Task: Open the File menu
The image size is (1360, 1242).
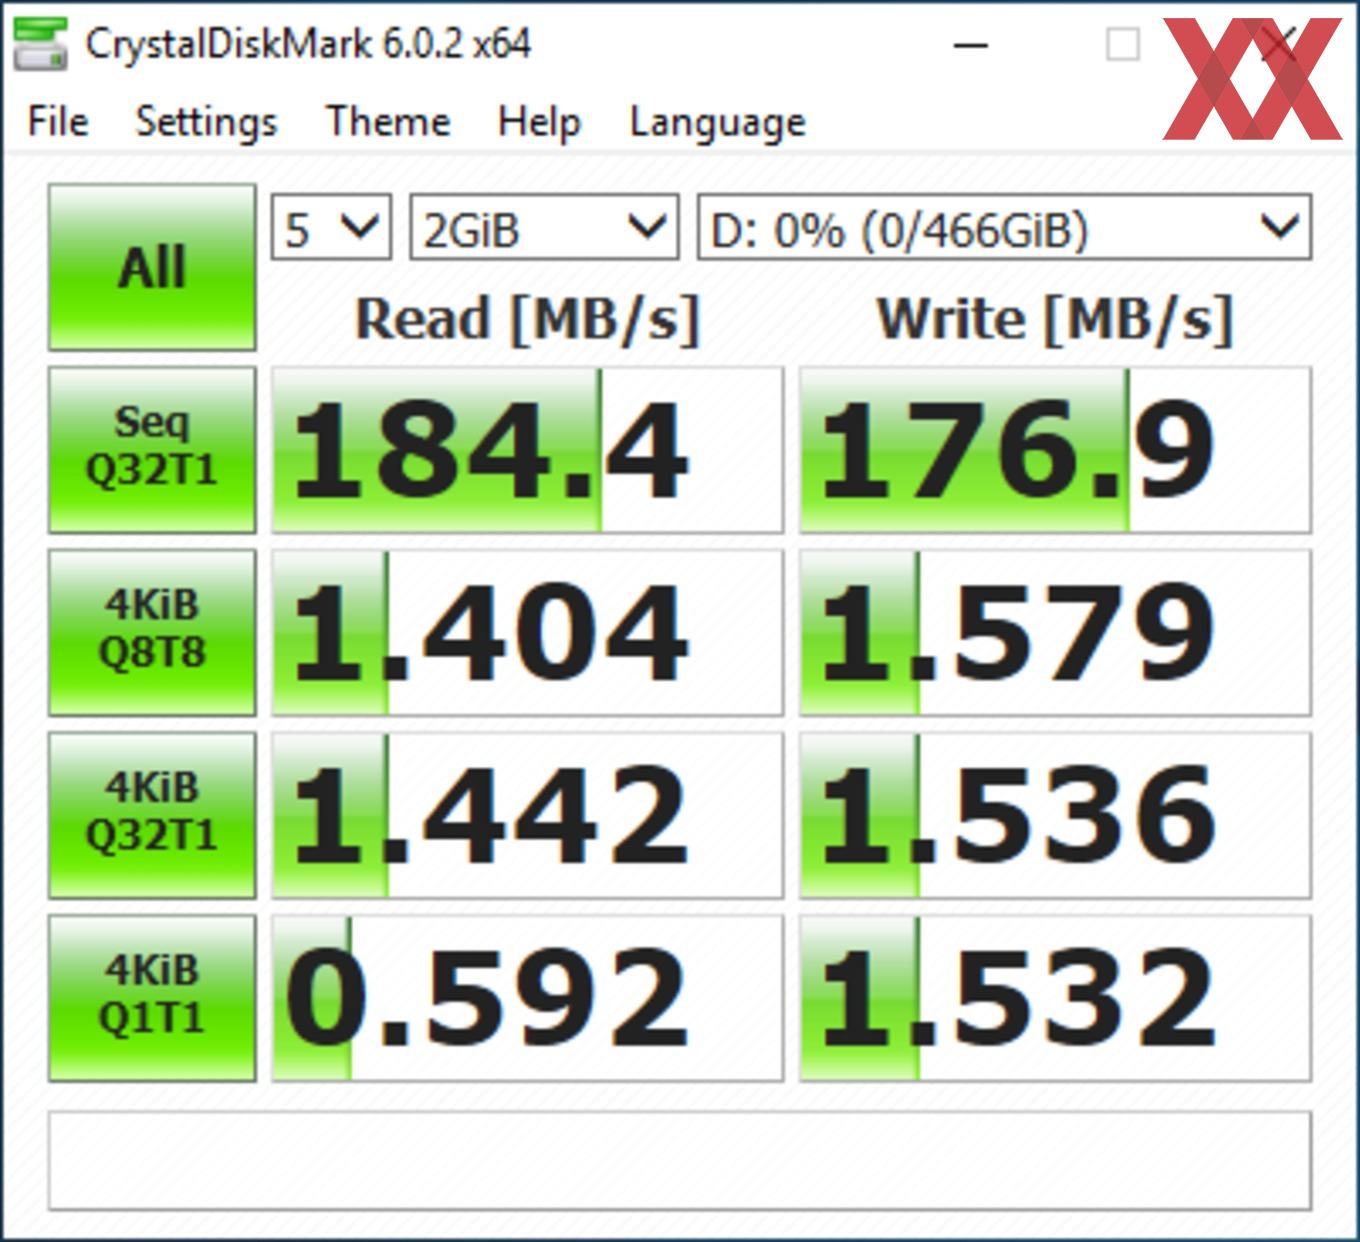Action: (58, 122)
